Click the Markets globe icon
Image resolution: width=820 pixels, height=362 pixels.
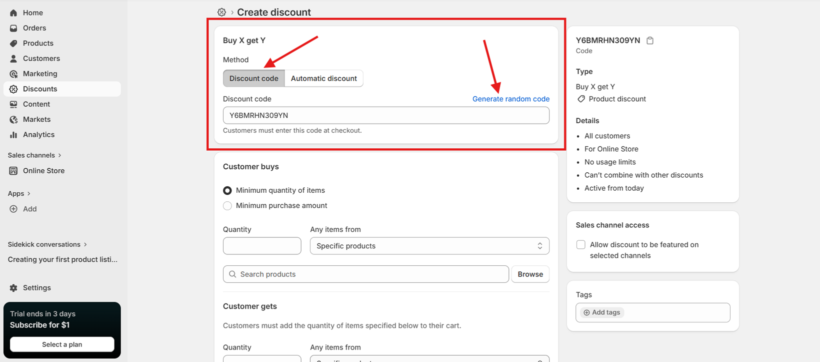[14, 119]
